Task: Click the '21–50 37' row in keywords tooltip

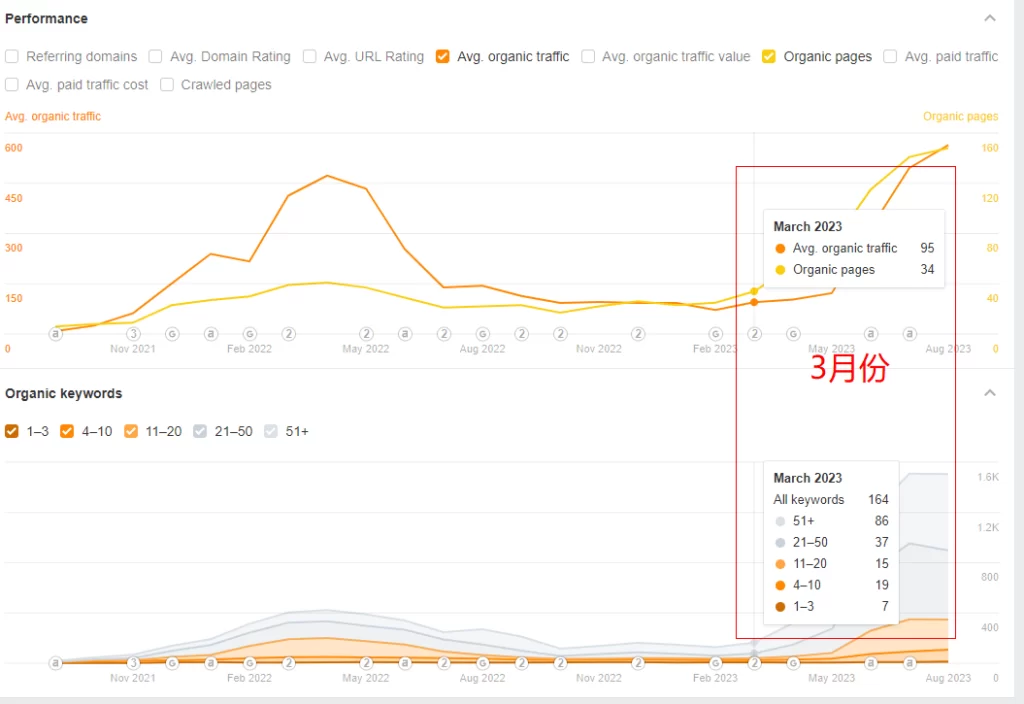Action: pos(831,542)
